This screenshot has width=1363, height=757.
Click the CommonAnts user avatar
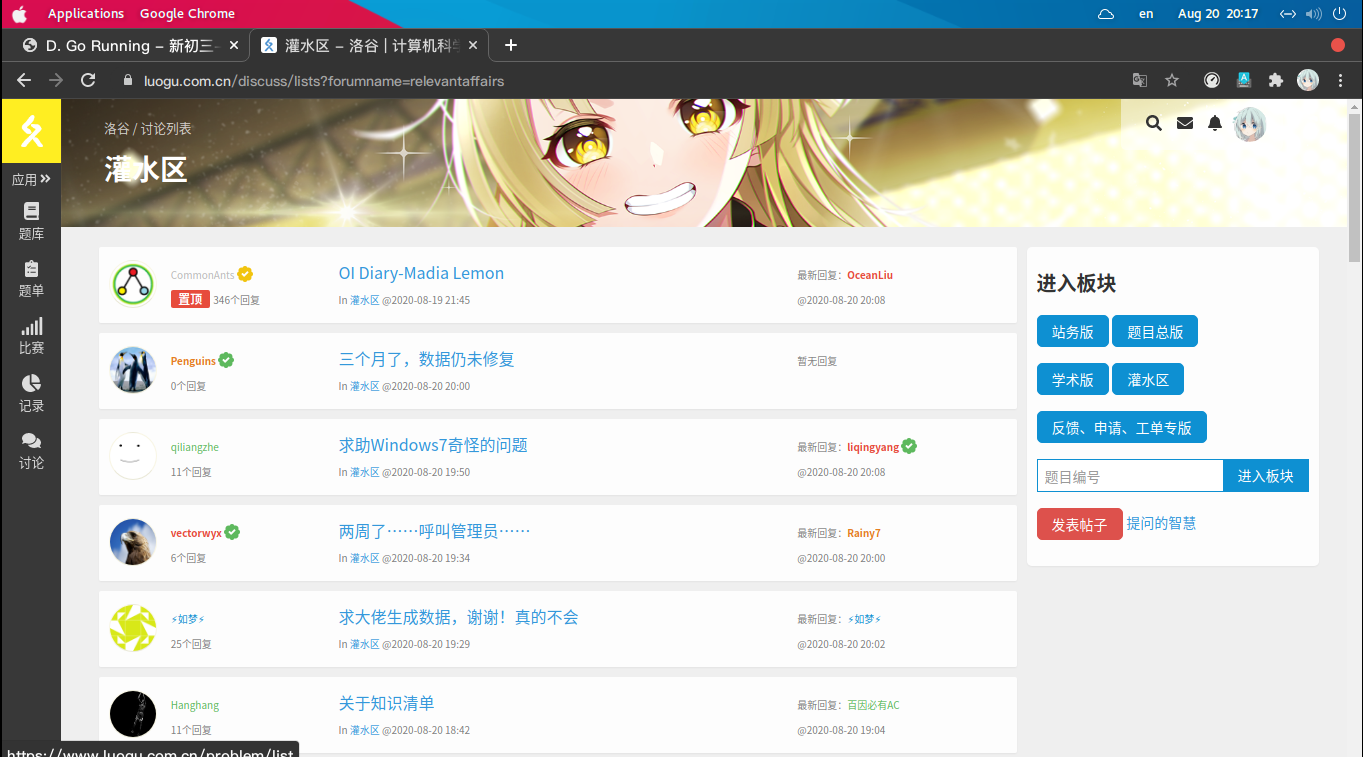(133, 285)
